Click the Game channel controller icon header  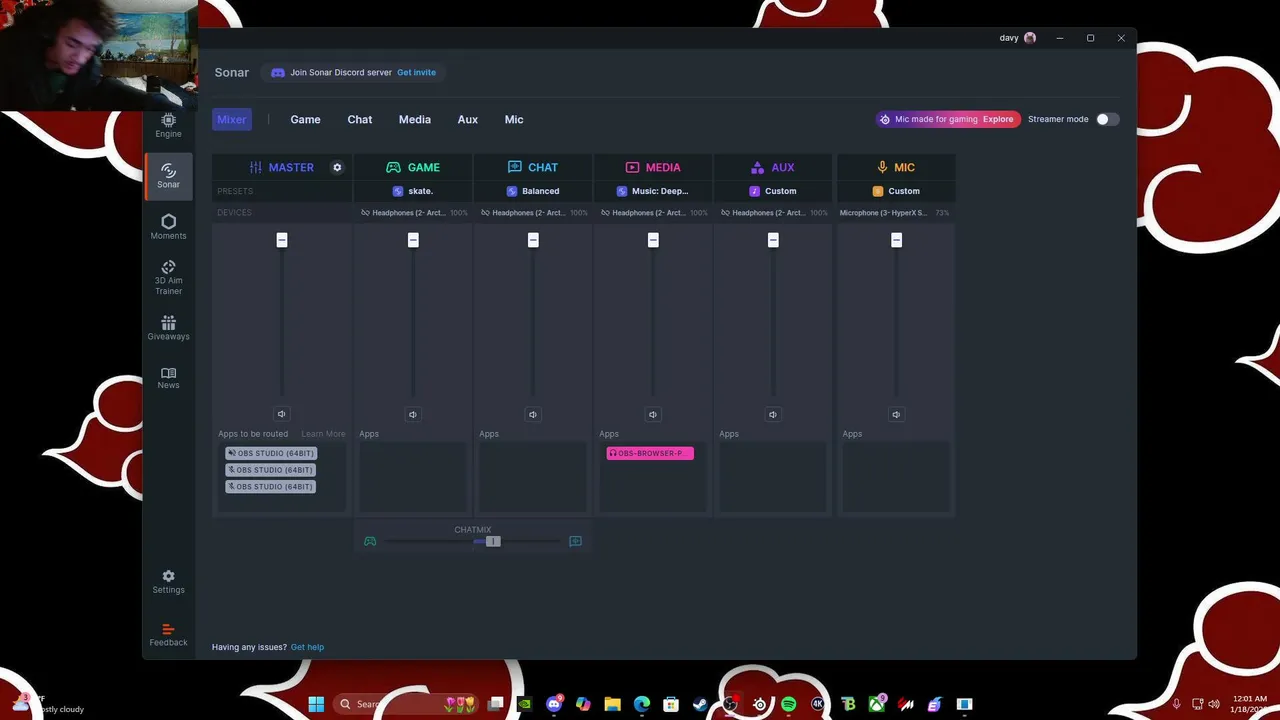point(393,167)
